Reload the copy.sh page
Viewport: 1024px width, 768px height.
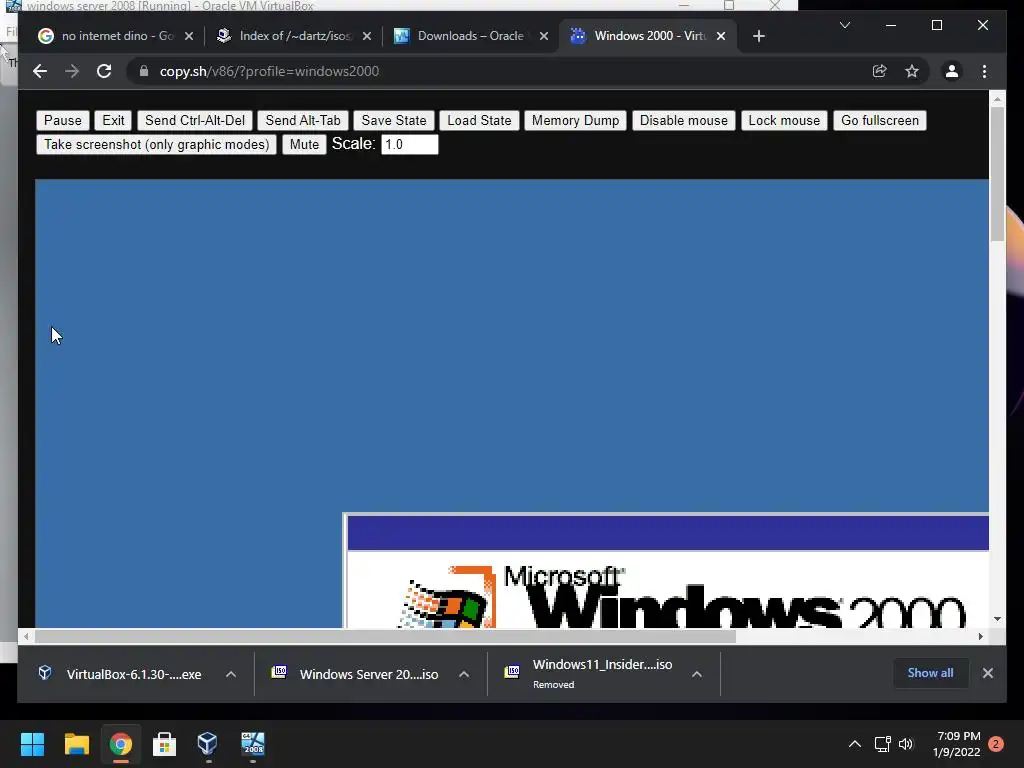pos(104,71)
